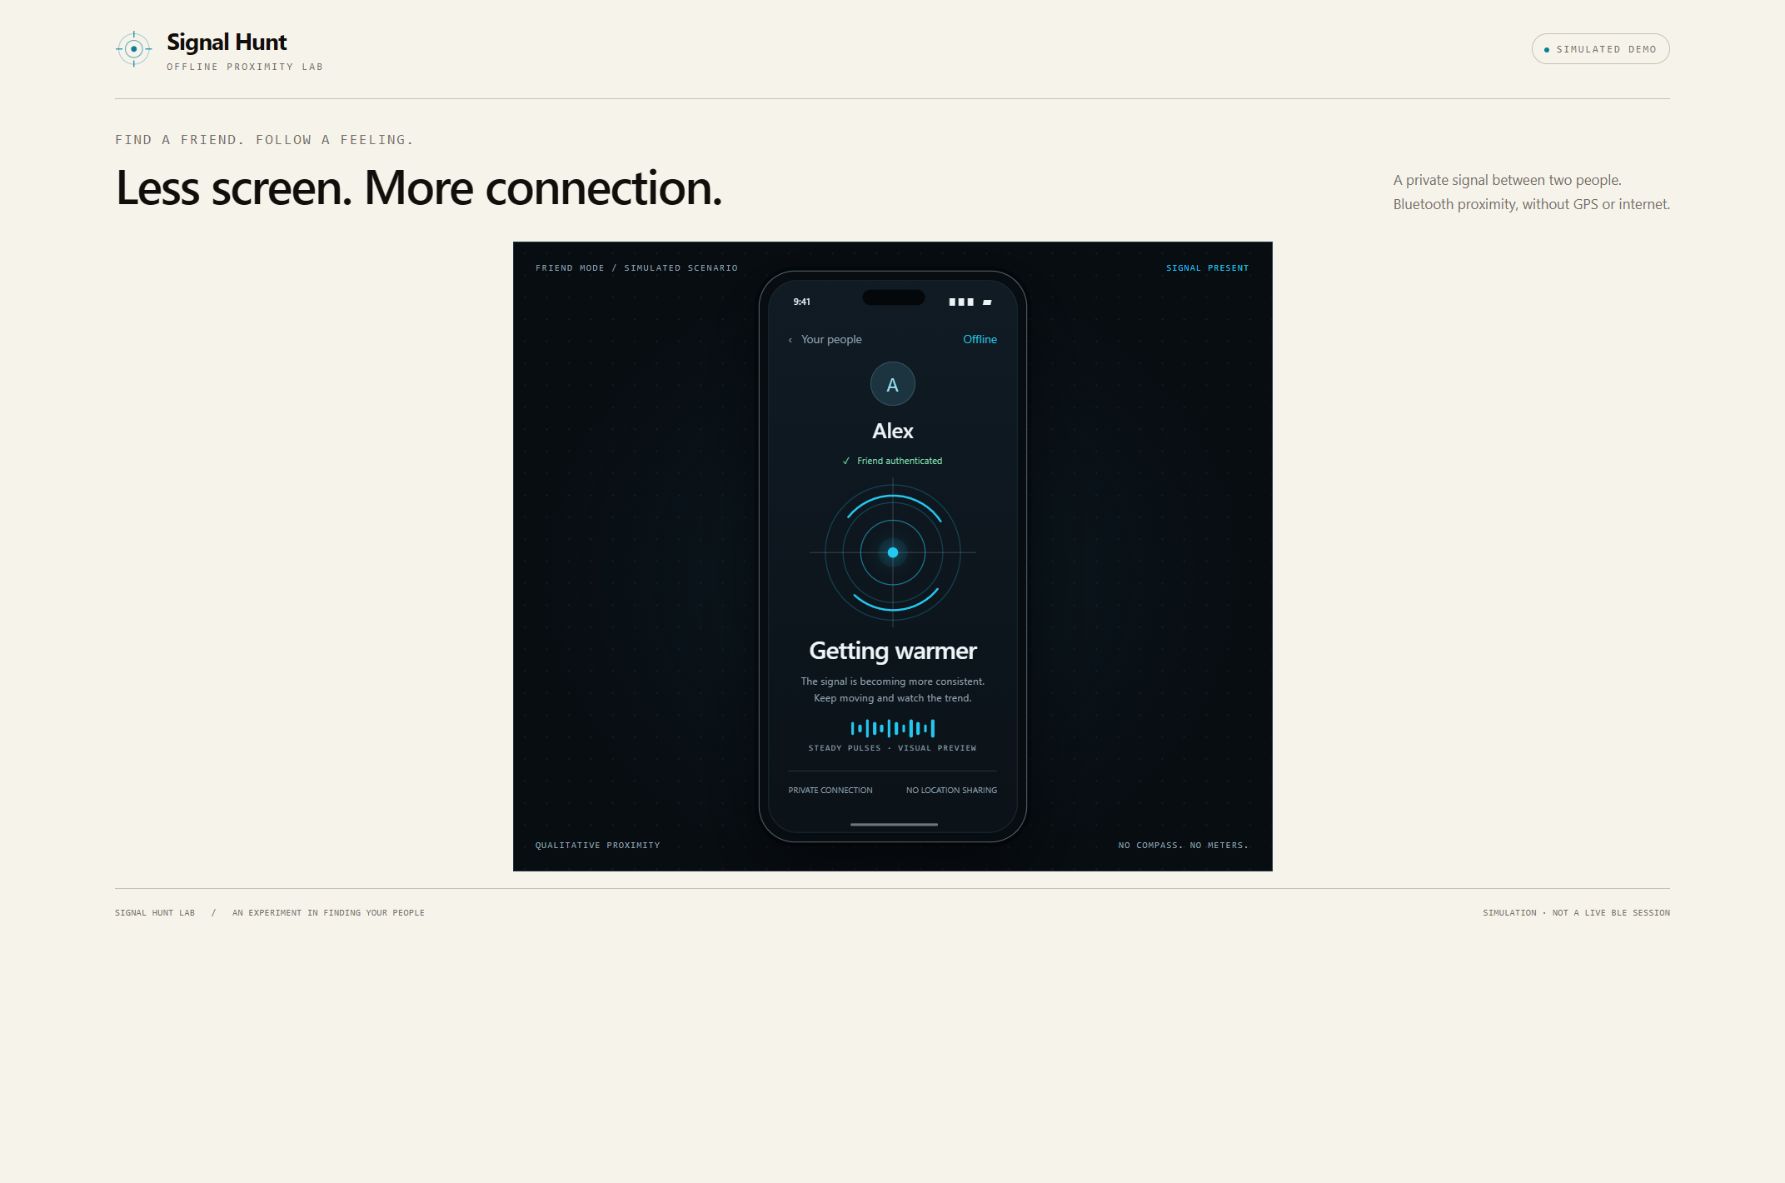Screen dimensions: 1785x1183
Task: Click the phone battery icon
Action: pyautogui.click(x=987, y=302)
